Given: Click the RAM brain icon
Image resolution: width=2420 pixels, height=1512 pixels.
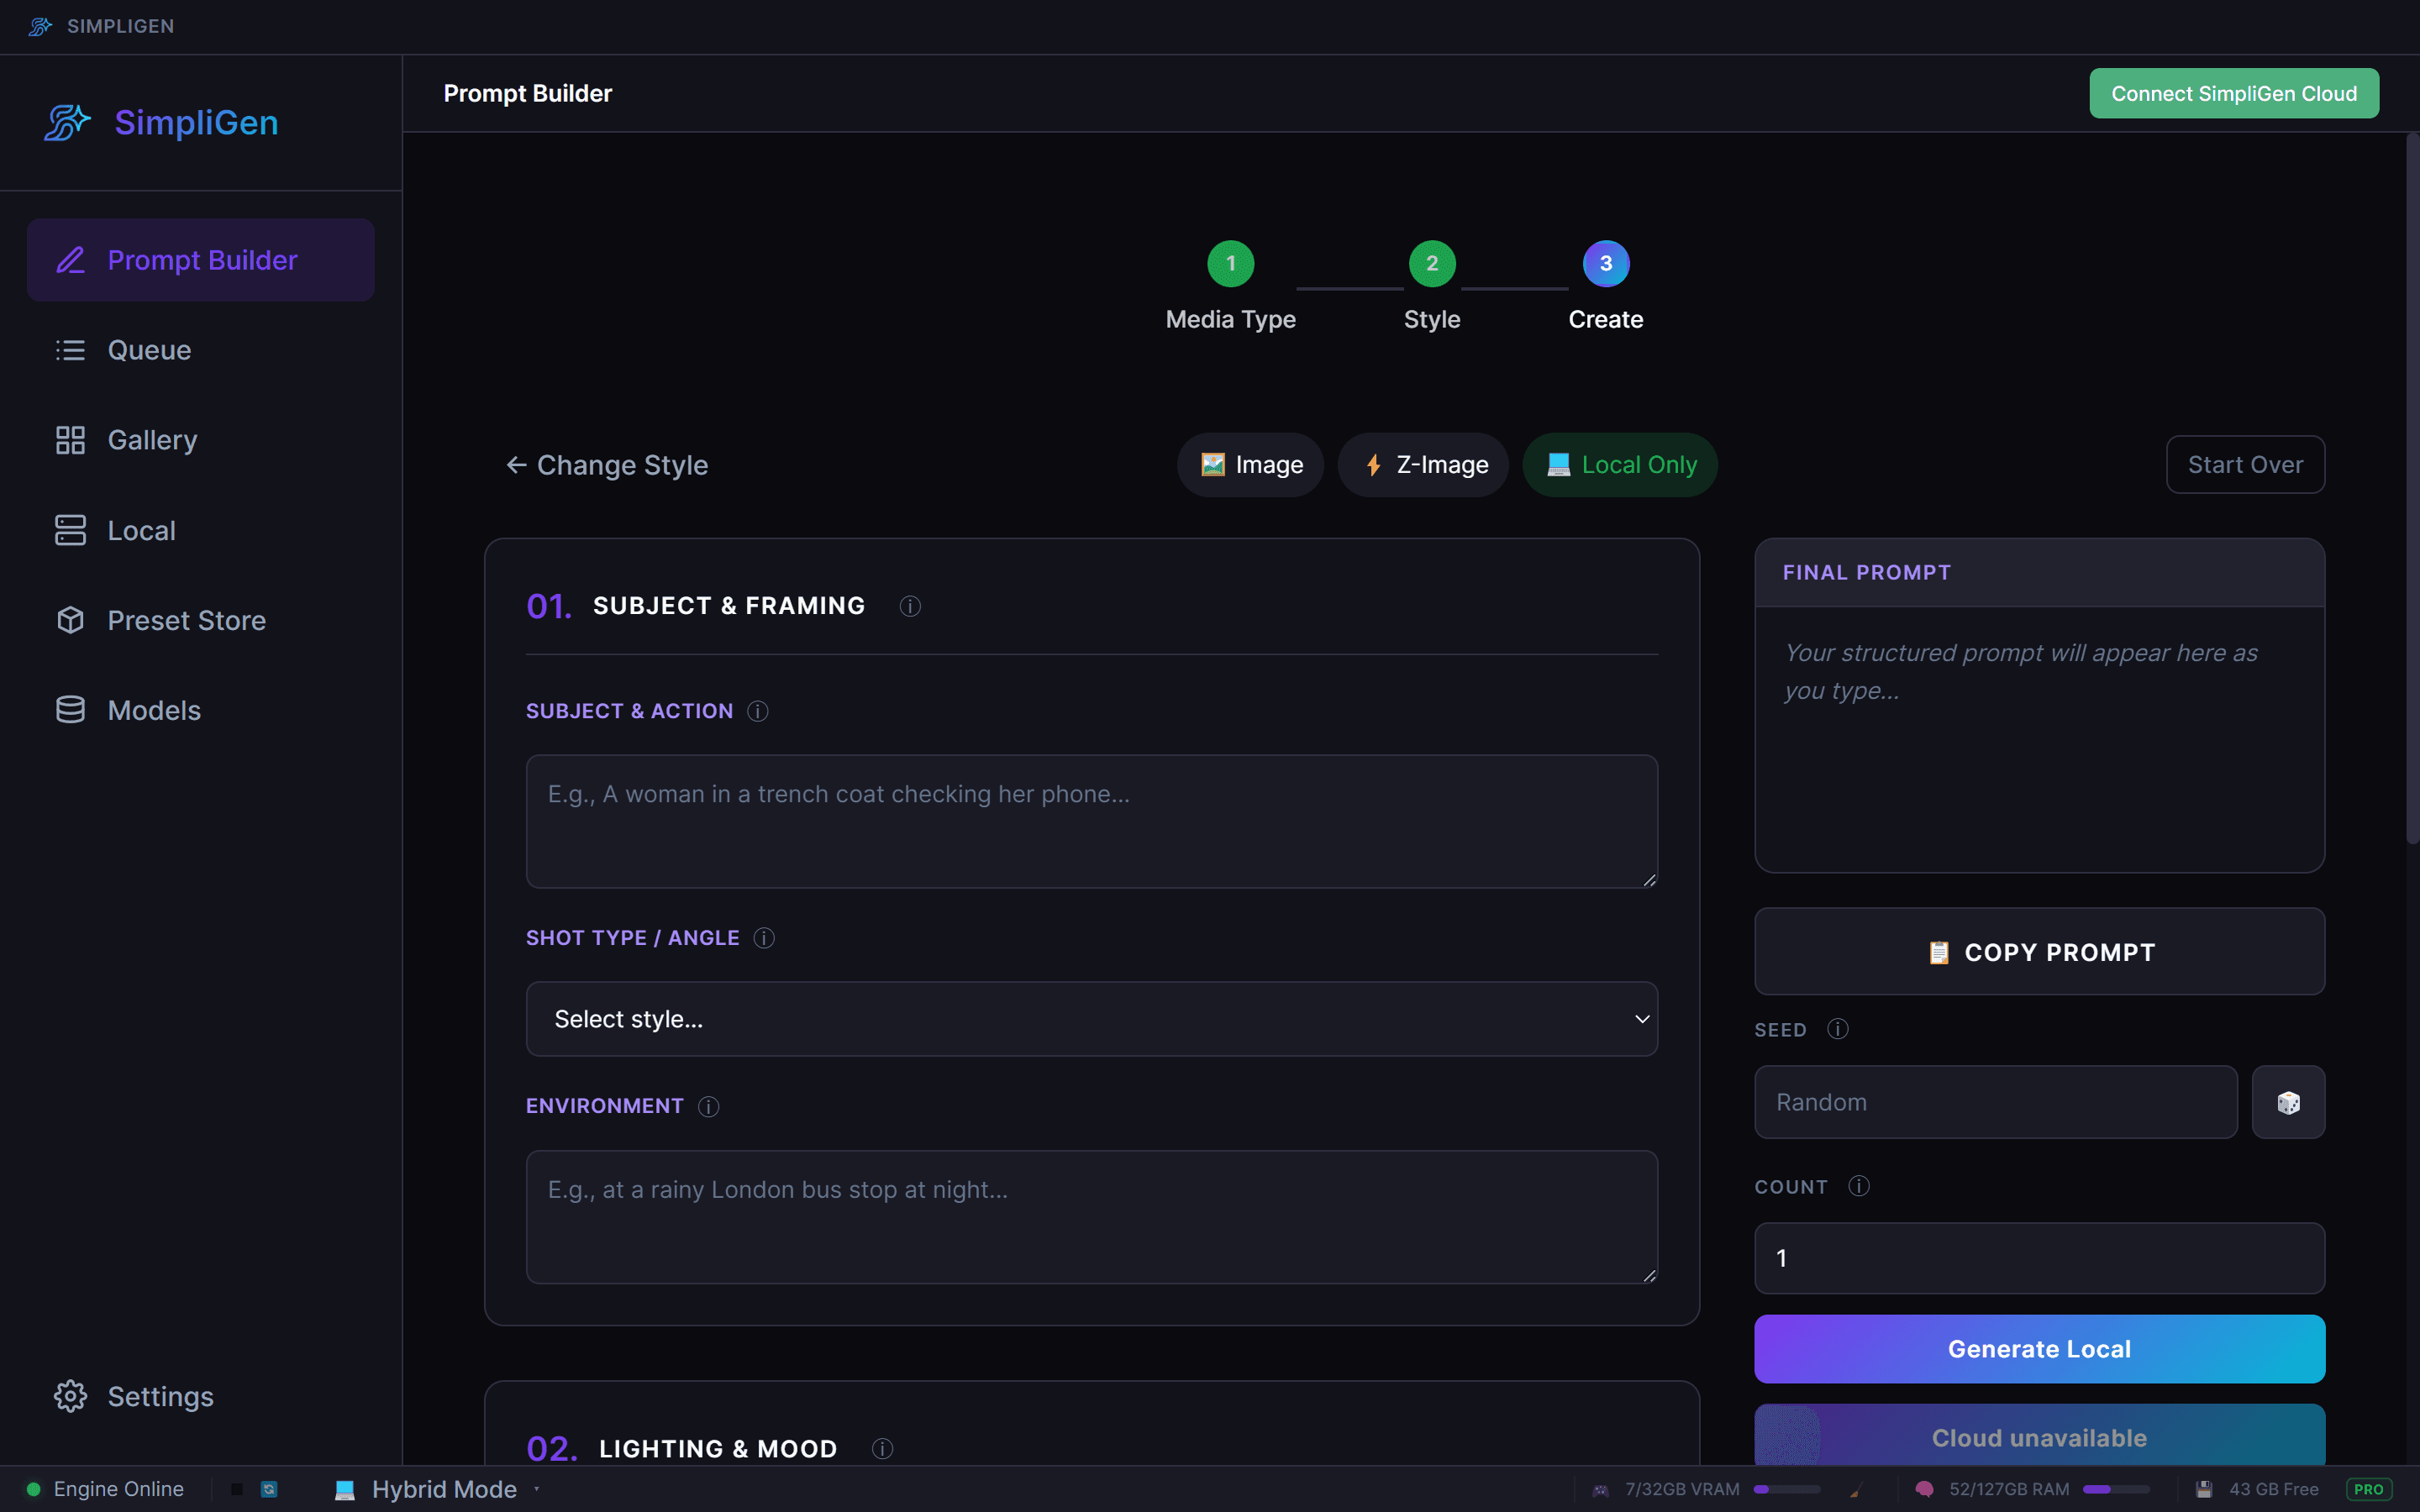Looking at the screenshot, I should [x=1924, y=1490].
